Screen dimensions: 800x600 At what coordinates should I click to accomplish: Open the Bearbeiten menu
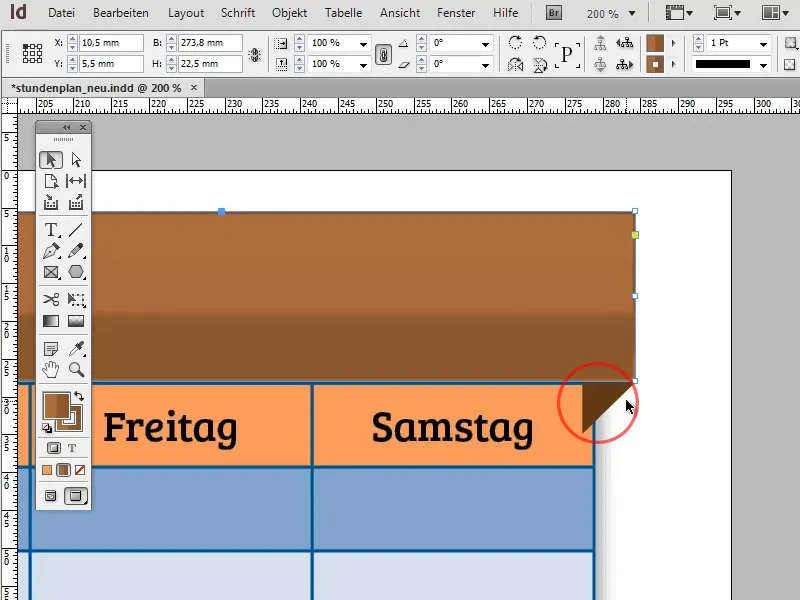click(x=121, y=13)
